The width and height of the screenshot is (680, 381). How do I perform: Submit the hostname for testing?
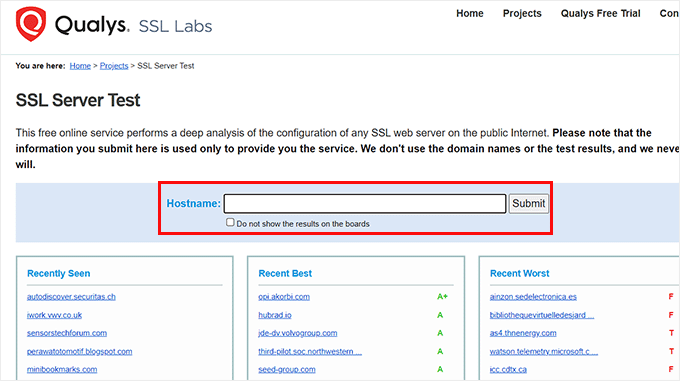click(x=529, y=204)
